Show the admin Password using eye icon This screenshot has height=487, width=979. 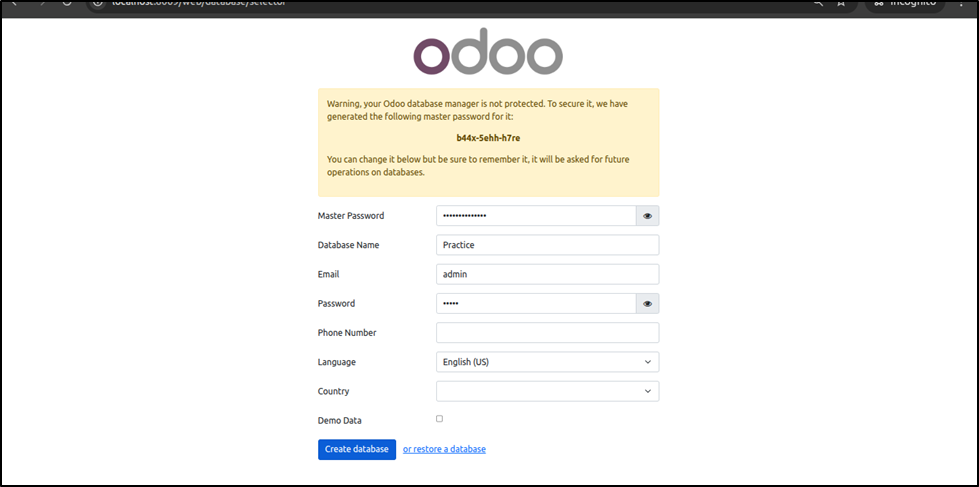[x=647, y=304]
